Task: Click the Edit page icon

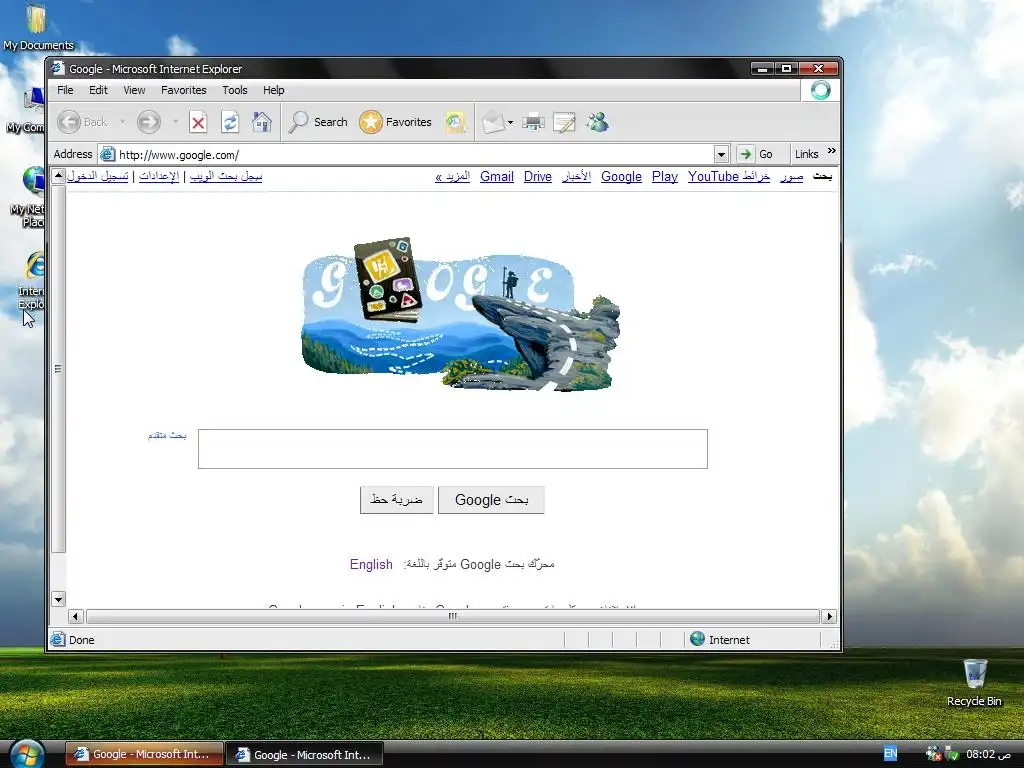Action: [564, 122]
